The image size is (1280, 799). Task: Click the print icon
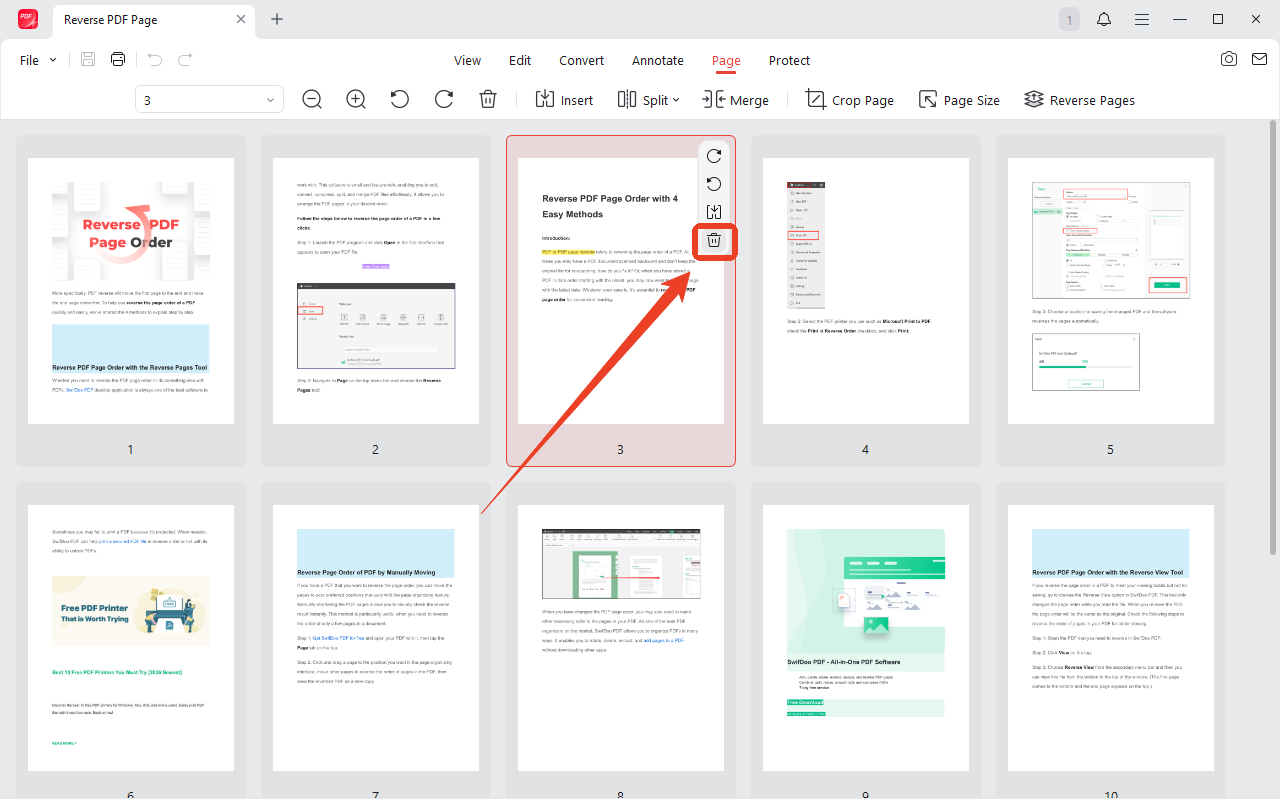[x=118, y=60]
